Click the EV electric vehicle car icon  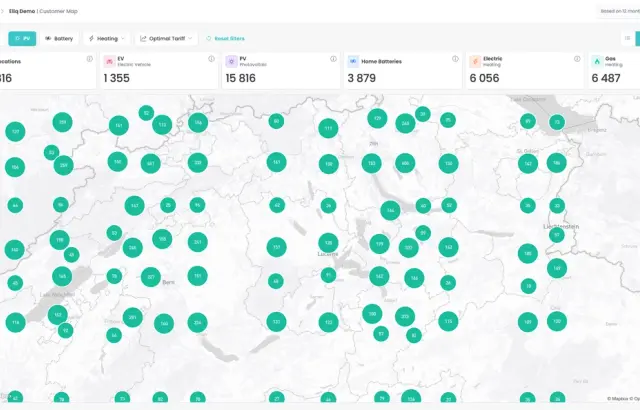(x=109, y=61)
